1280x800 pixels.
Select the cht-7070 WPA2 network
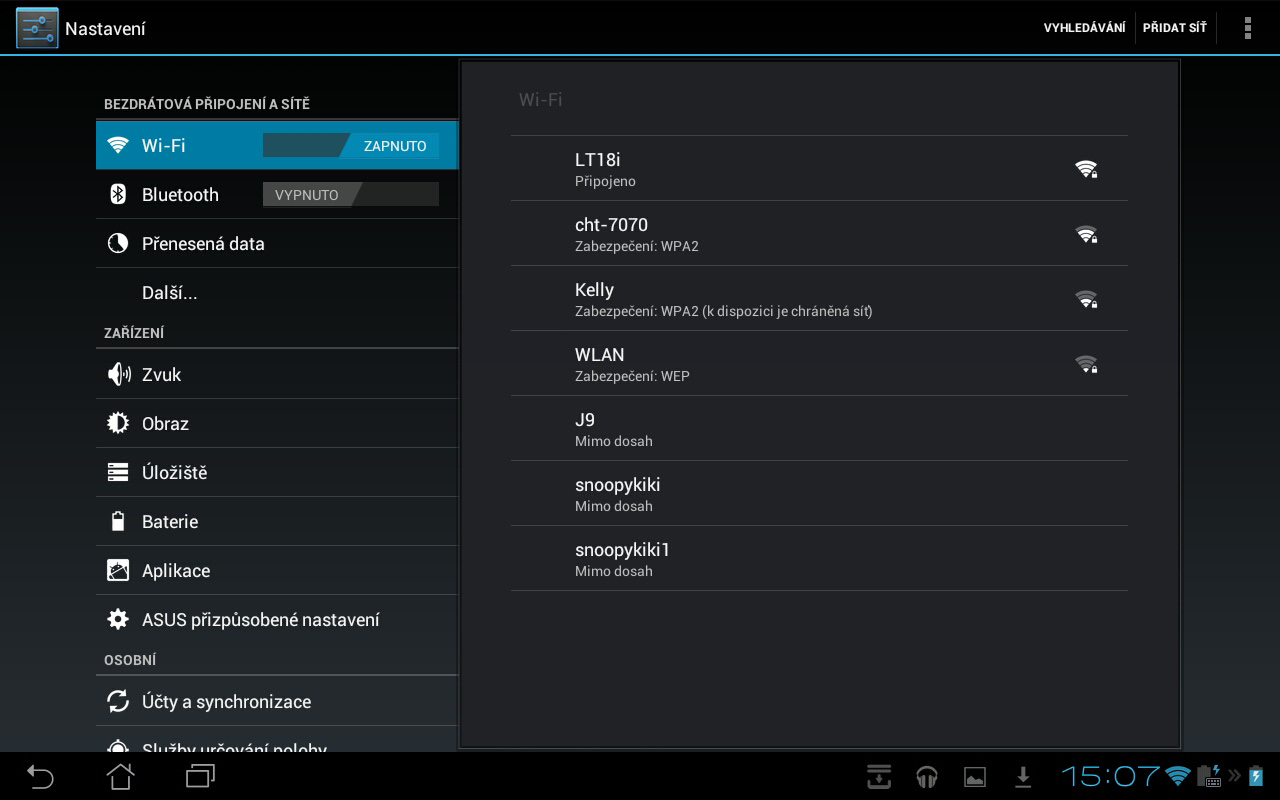pos(819,234)
